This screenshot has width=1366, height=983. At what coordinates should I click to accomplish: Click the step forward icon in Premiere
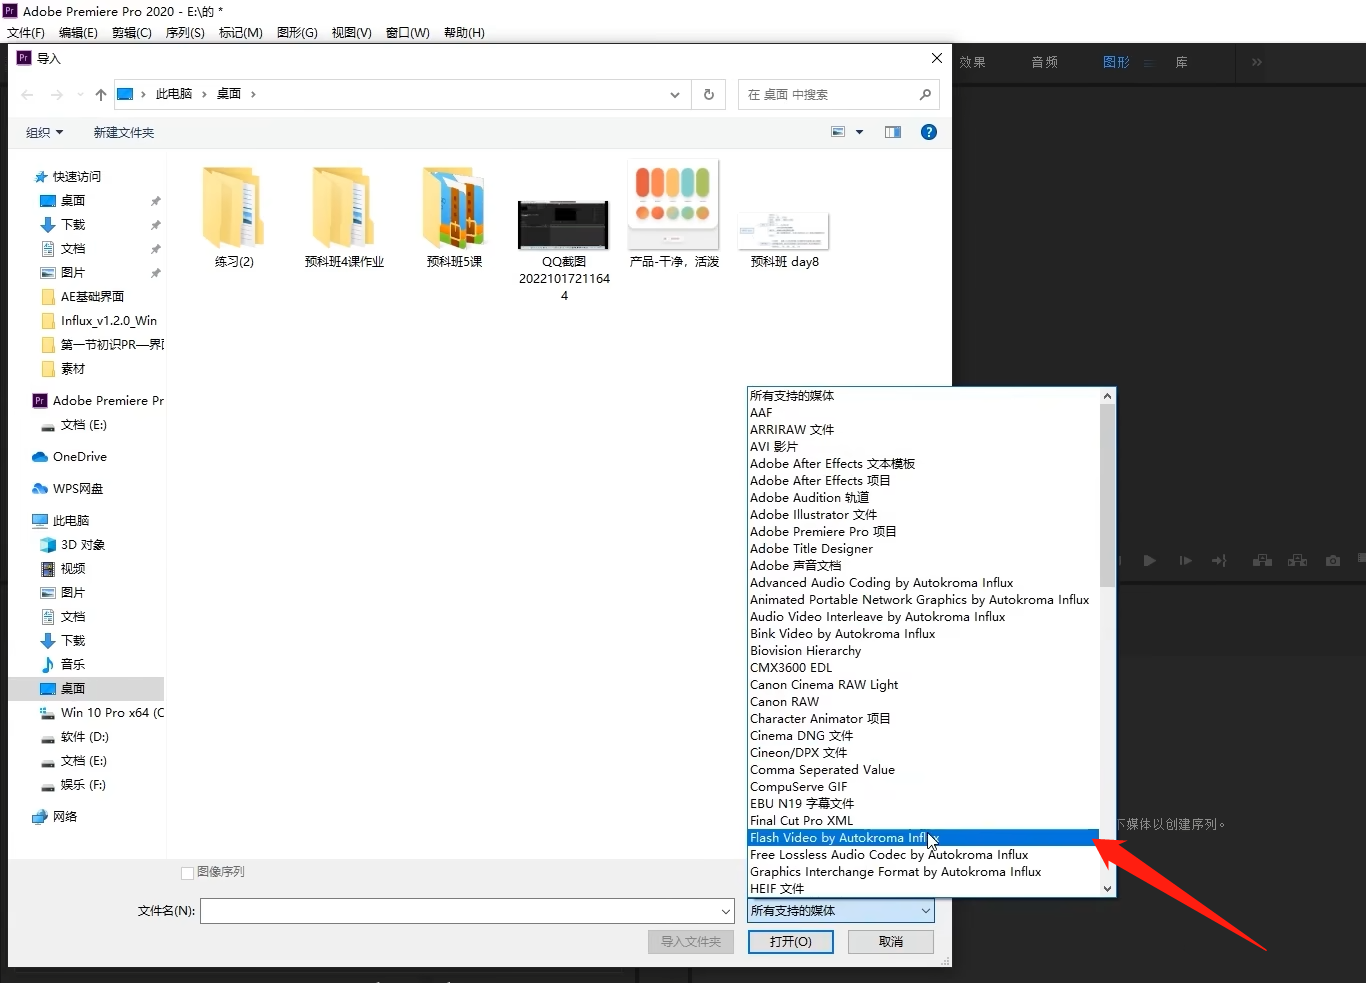[1185, 561]
